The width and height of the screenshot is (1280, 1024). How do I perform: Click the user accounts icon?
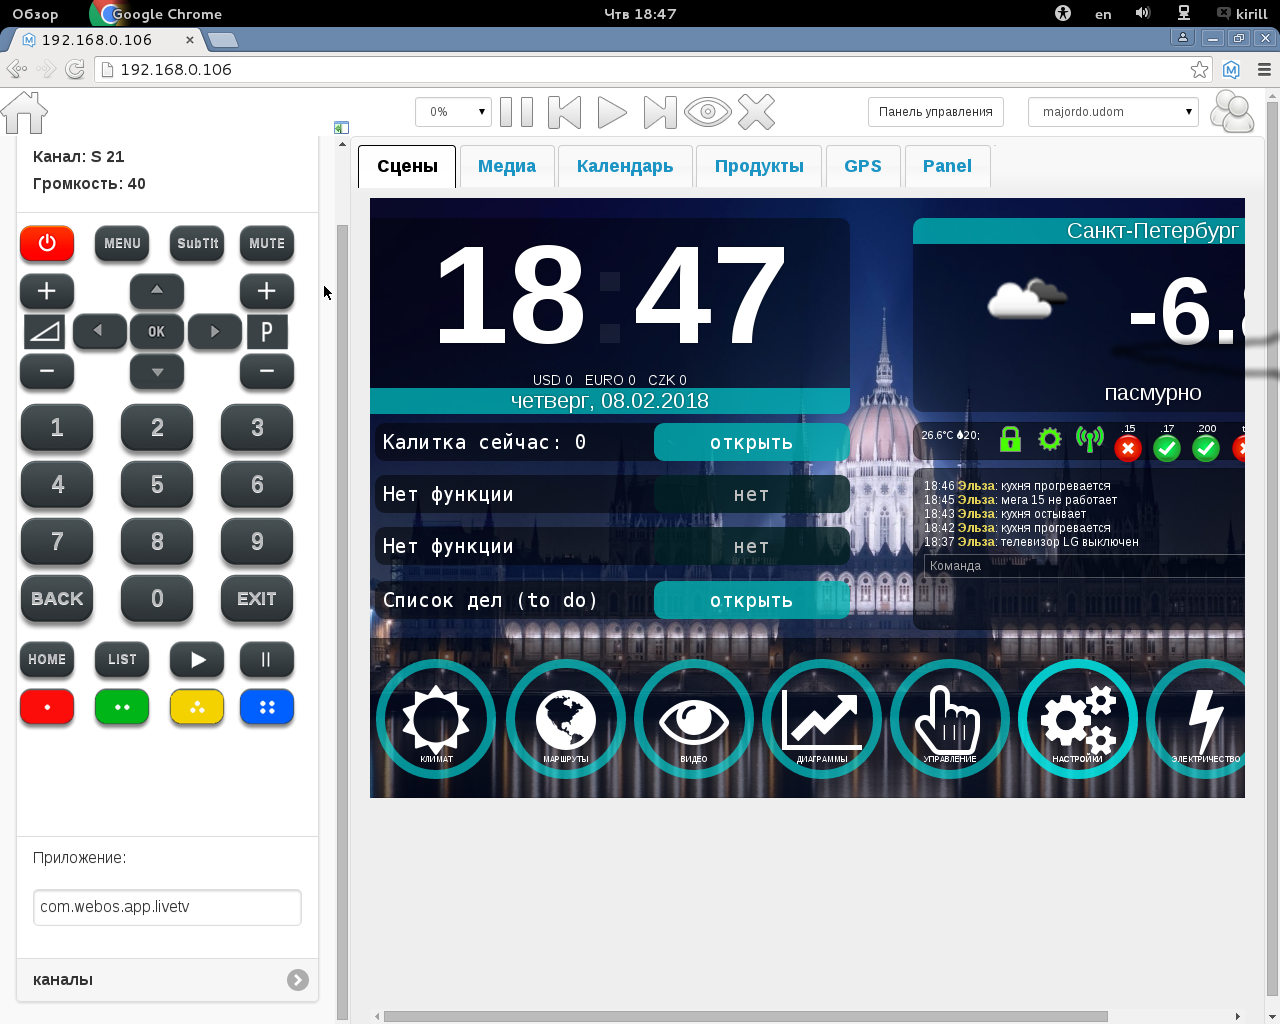1232,112
